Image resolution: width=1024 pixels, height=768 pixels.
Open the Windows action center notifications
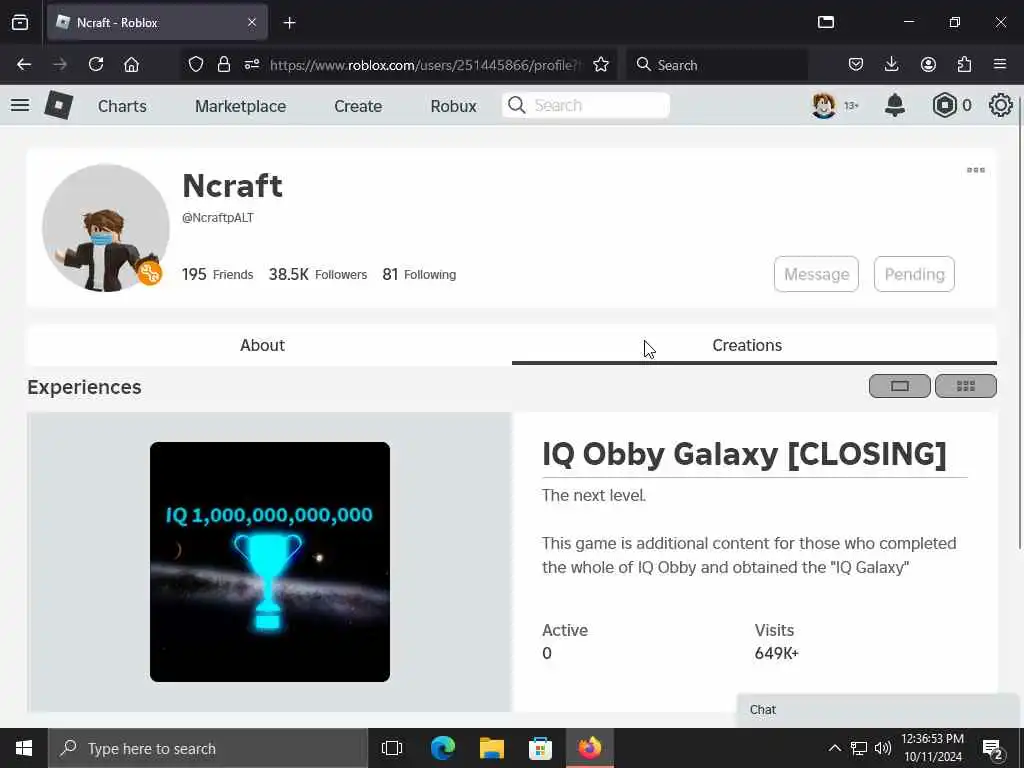pyautogui.click(x=993, y=749)
